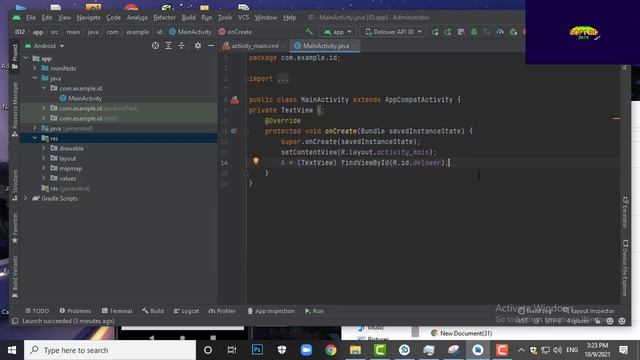640x360 pixels.
Task: Open the Logcat tool window
Action: coord(186,311)
